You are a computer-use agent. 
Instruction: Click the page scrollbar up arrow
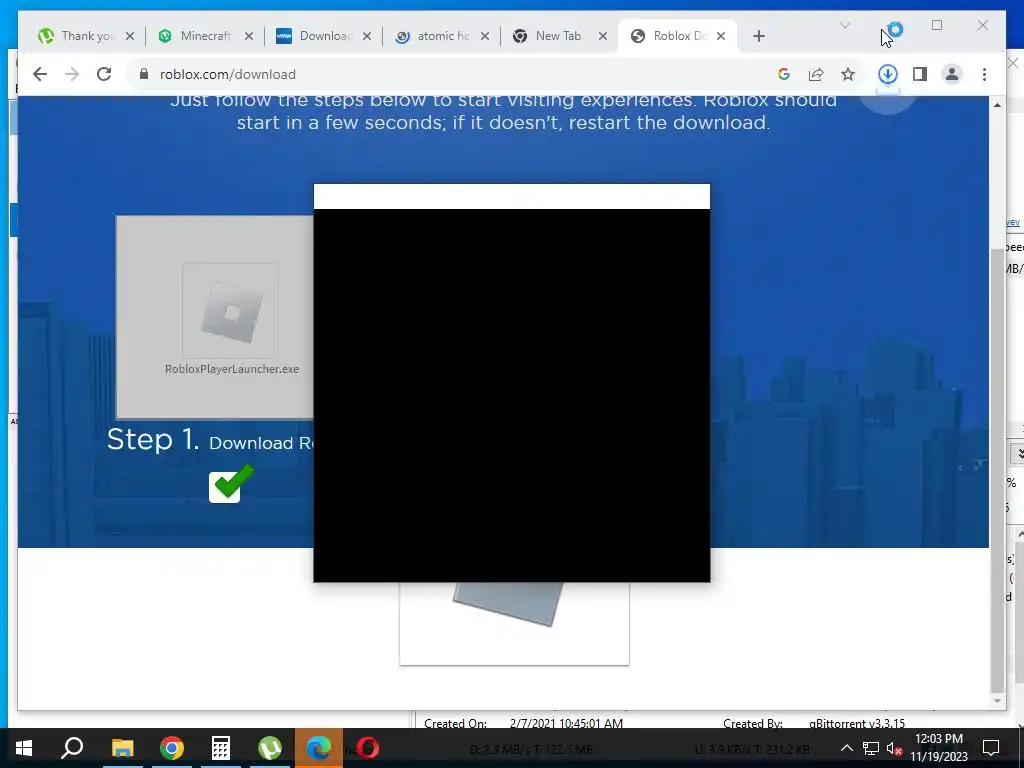[997, 105]
